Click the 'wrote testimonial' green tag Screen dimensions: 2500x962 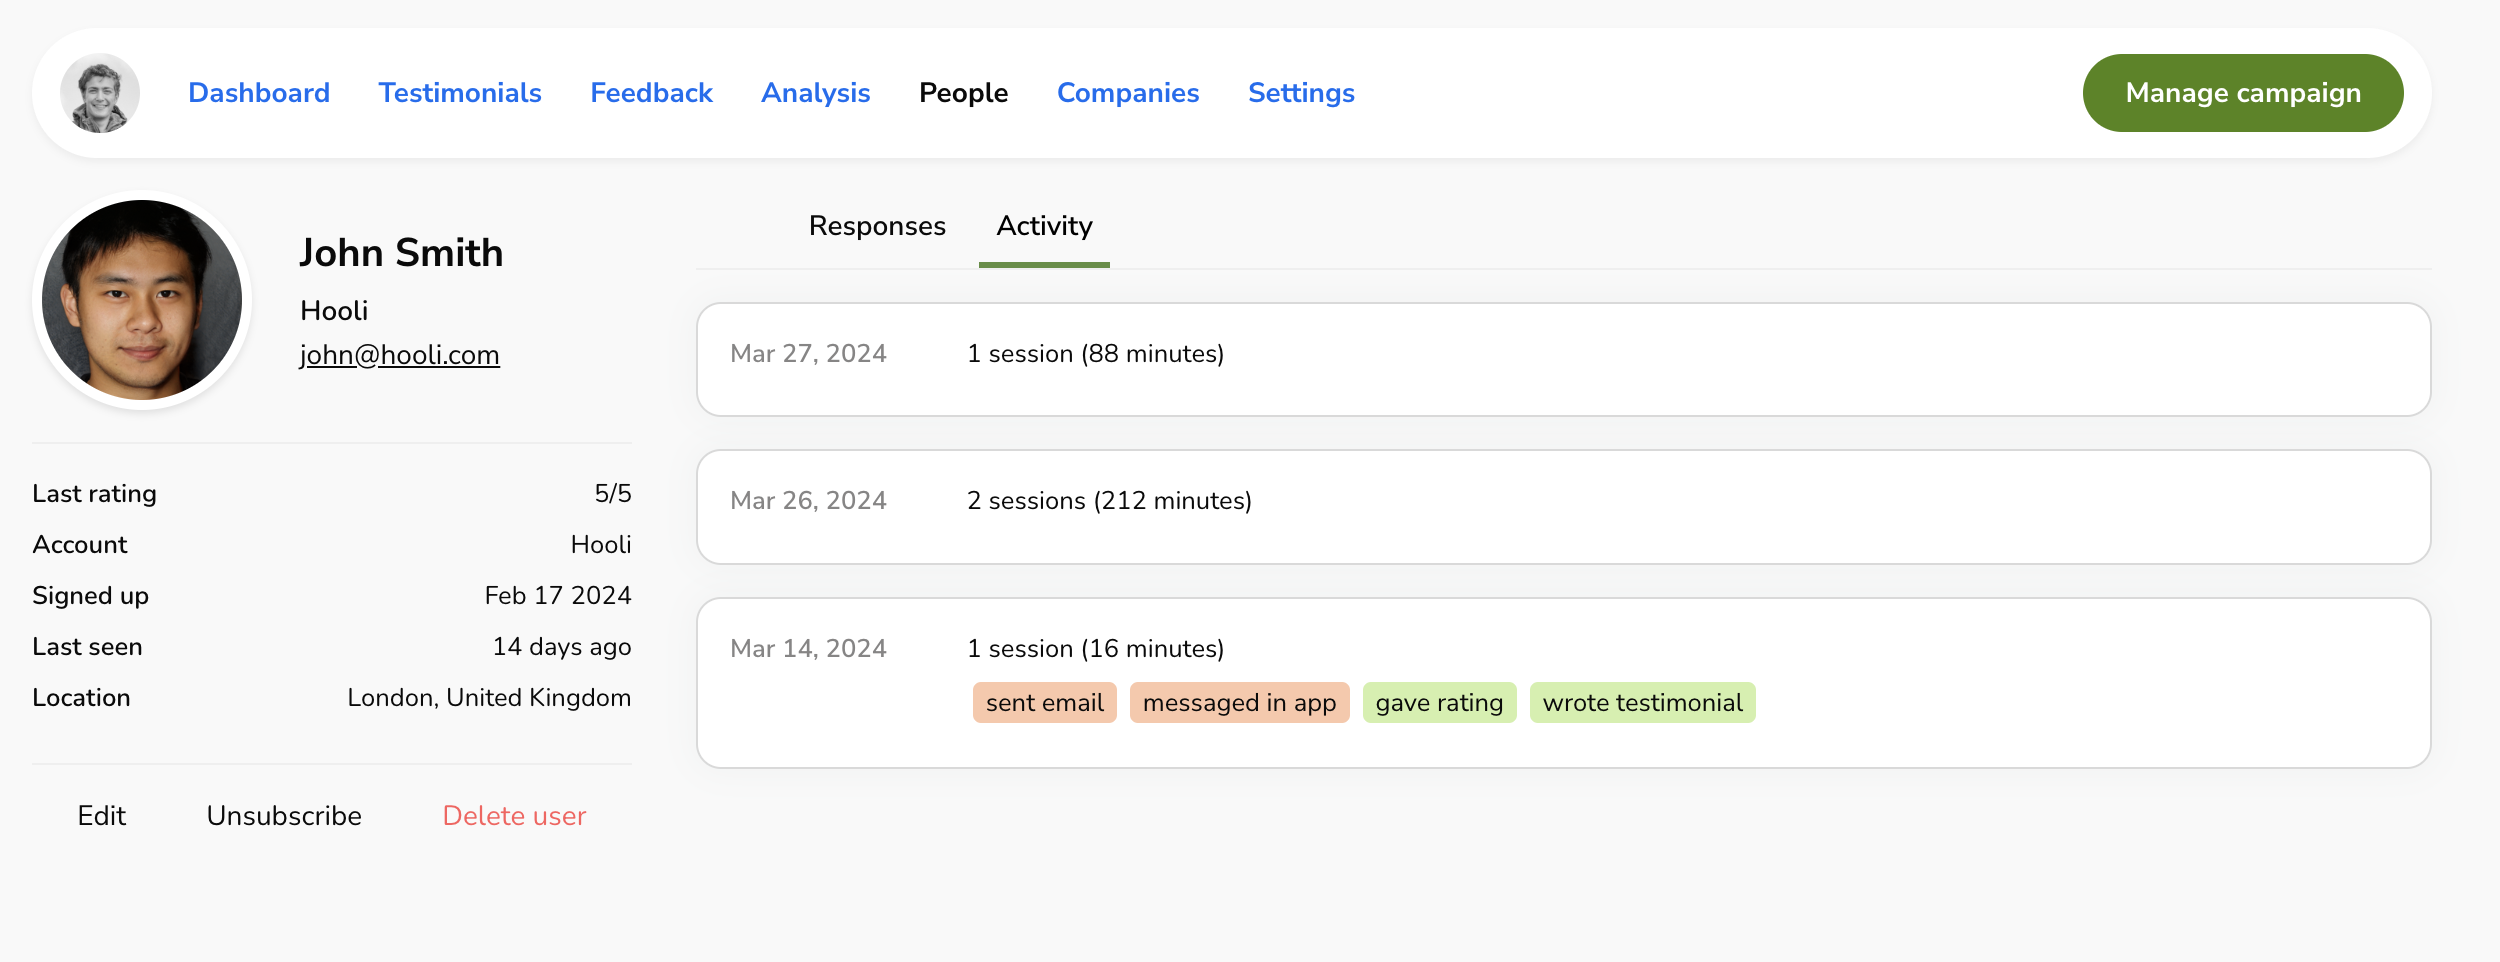pyautogui.click(x=1642, y=703)
